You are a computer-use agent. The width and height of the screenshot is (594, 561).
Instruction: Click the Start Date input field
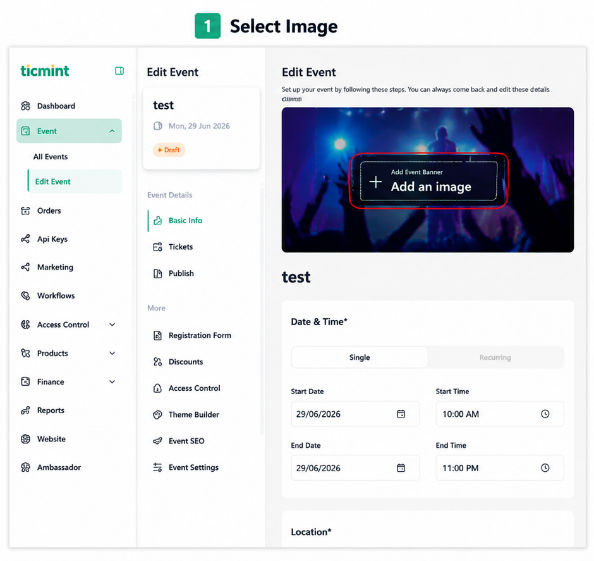click(355, 414)
